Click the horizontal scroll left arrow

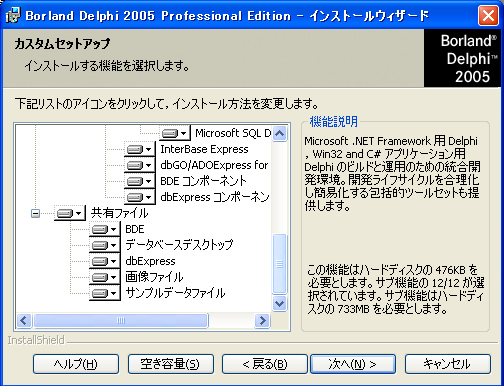[x=24, y=320]
